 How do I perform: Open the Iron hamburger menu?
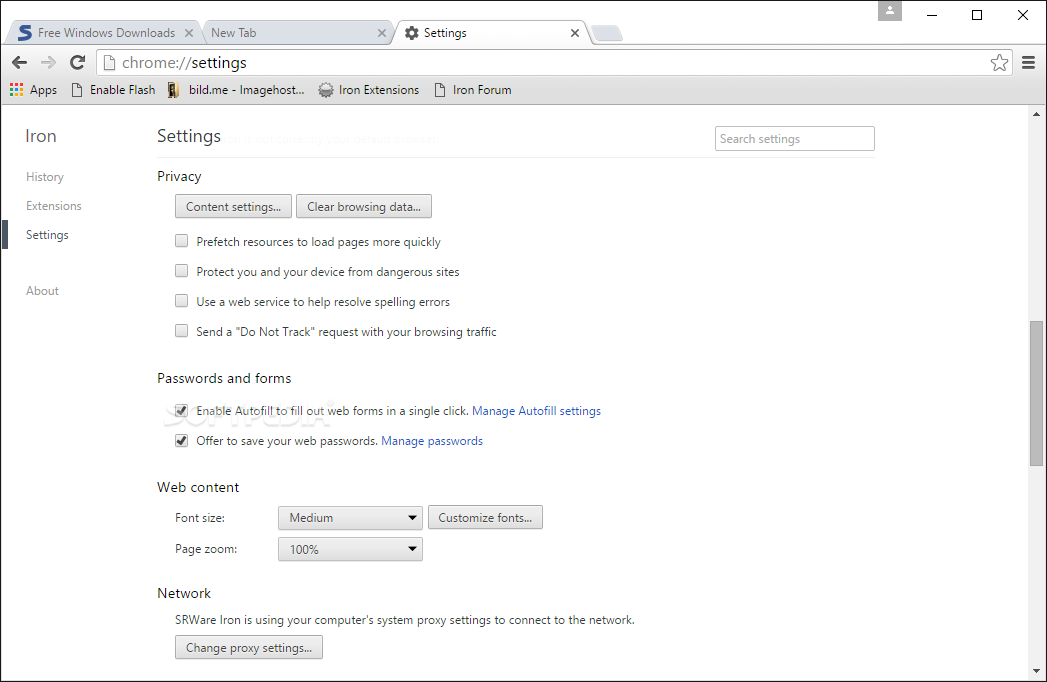(1028, 63)
